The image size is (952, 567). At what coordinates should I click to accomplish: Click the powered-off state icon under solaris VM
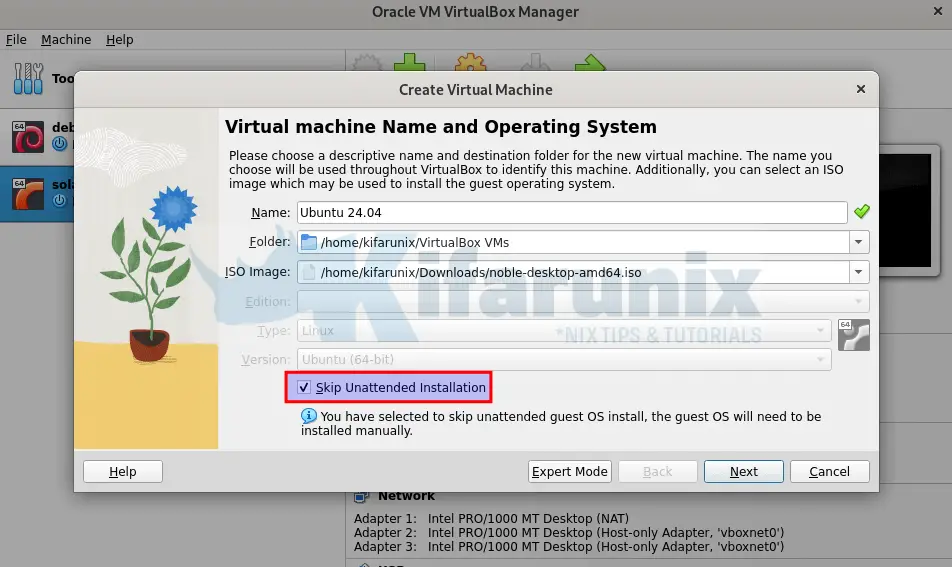(59, 200)
